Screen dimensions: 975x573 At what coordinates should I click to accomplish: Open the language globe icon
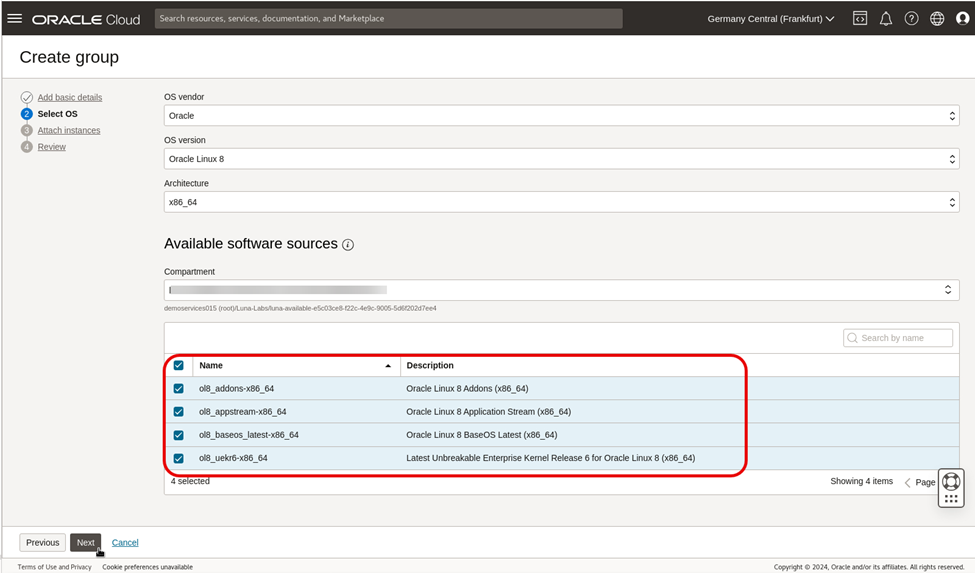tap(937, 19)
